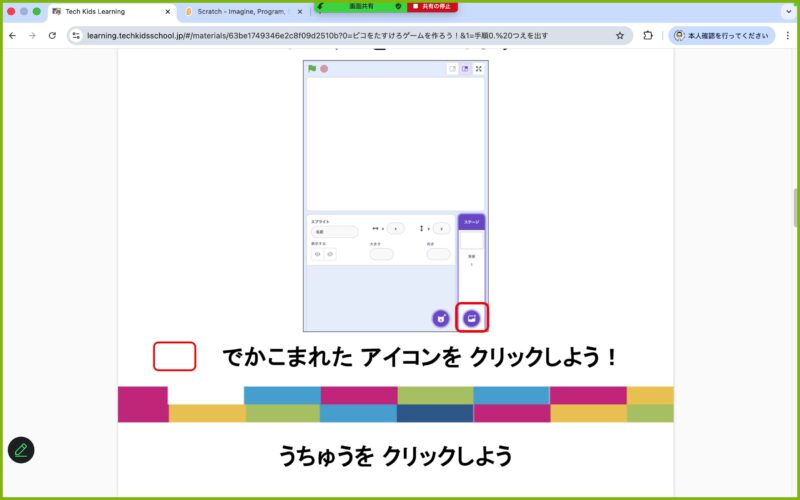This screenshot has width=800, height=500.
Task: Click the red-outlined choose backdrop icon
Action: (x=472, y=318)
